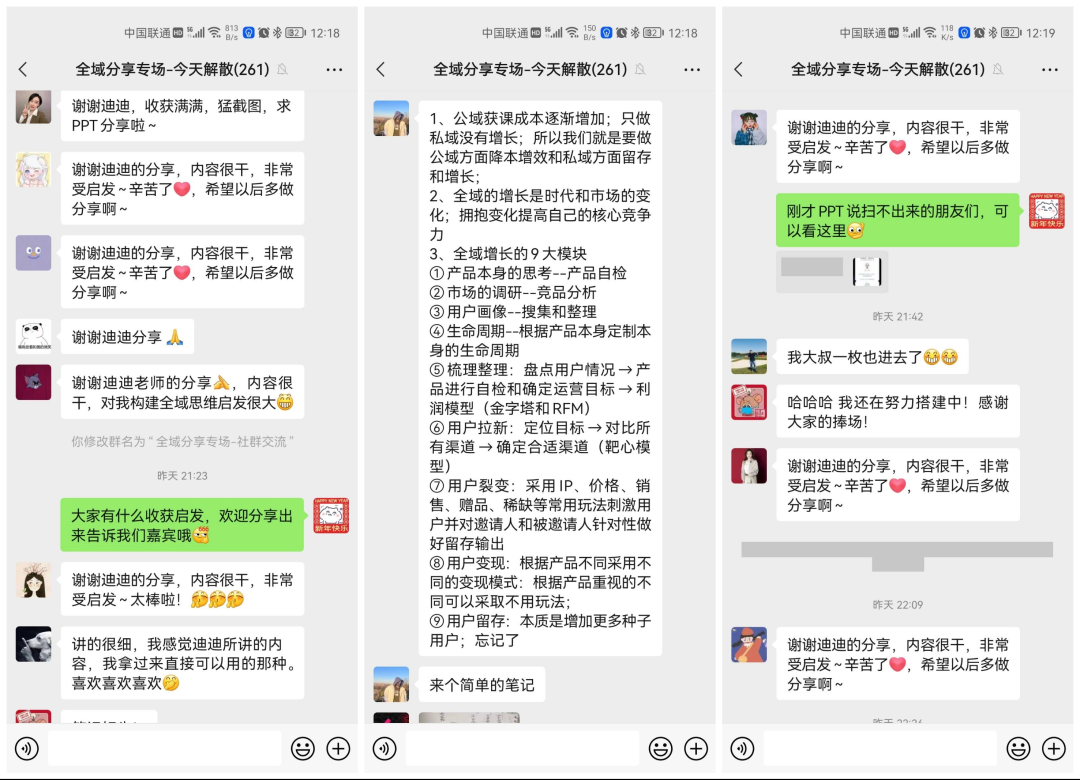Tap dog avatar beside '讲的很细' message
1080x780 pixels.
coord(33,644)
